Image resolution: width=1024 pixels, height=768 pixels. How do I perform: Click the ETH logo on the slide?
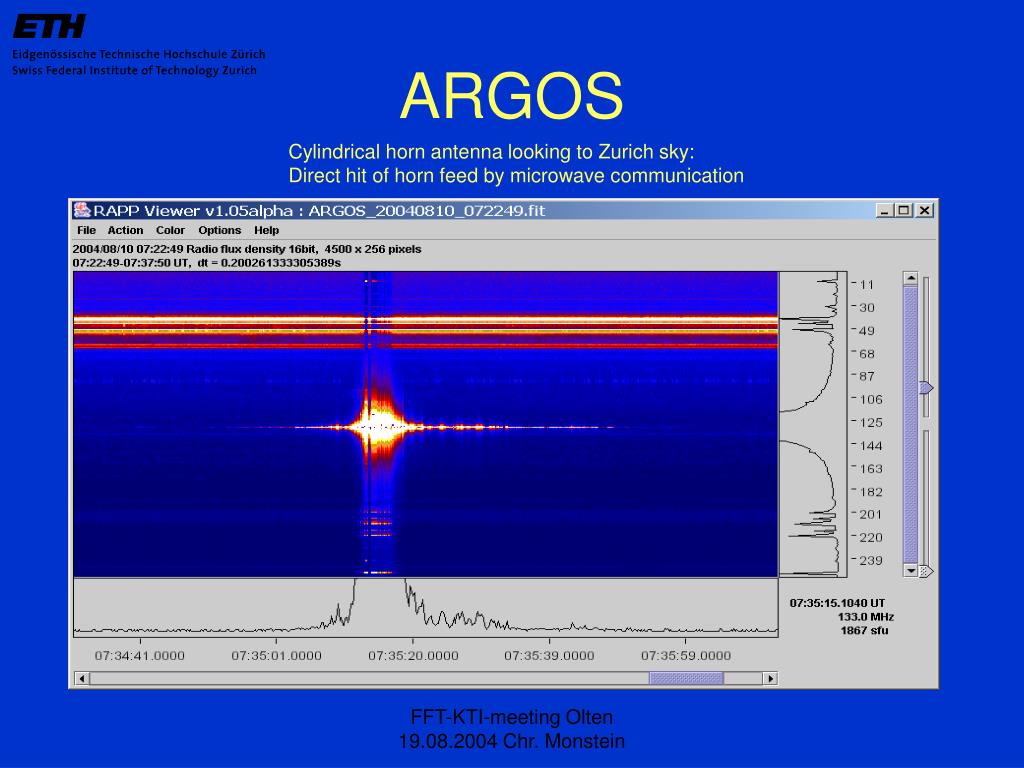tap(49, 27)
